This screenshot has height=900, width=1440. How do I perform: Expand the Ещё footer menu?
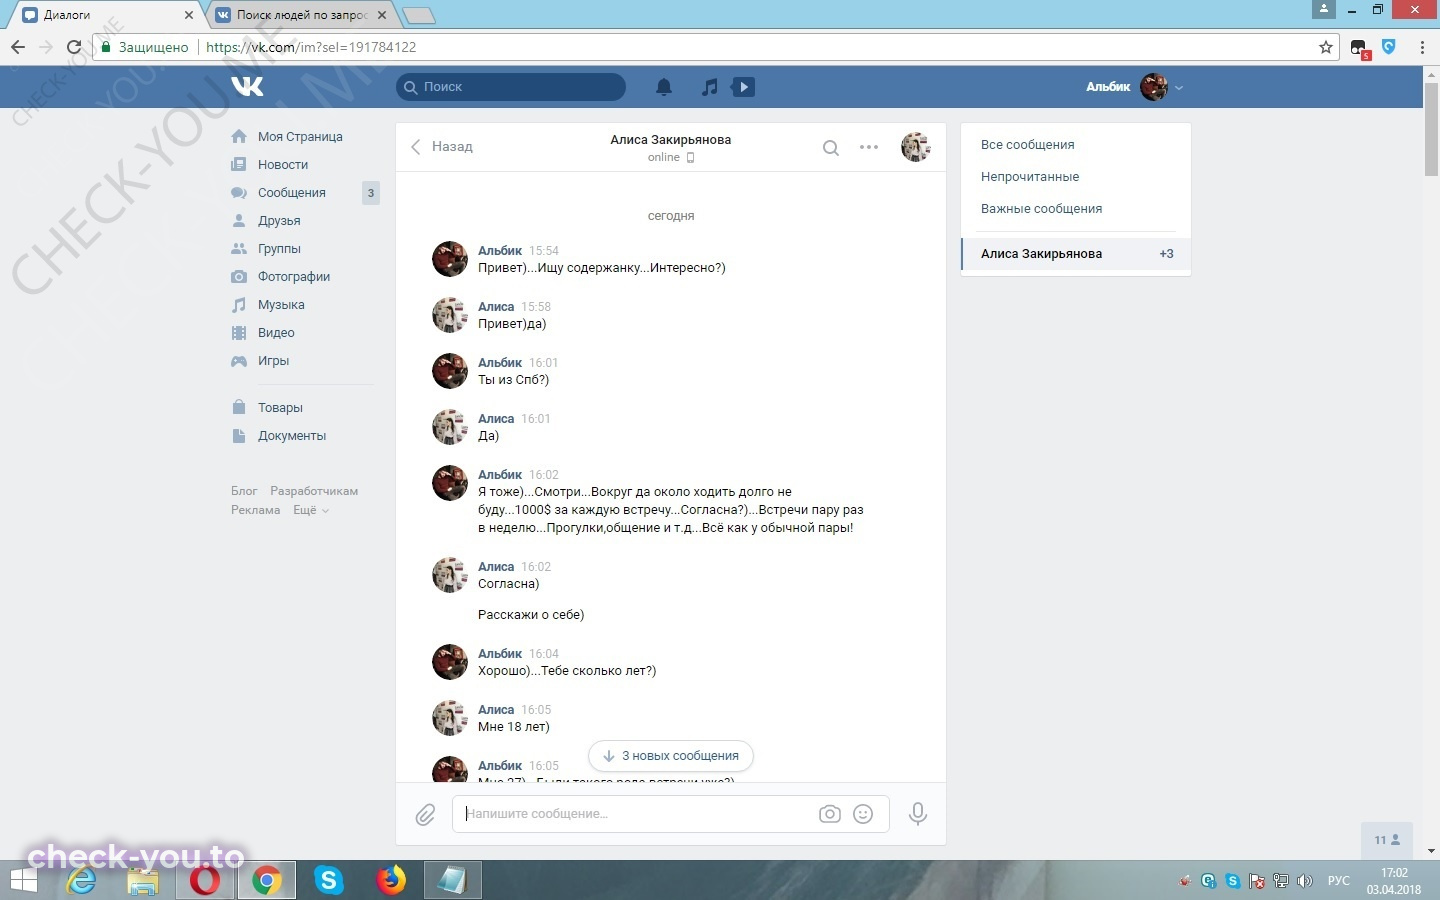click(310, 510)
